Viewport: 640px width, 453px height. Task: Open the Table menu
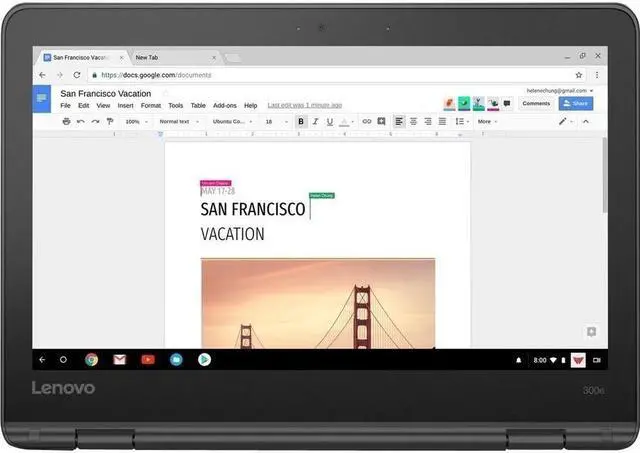coord(198,105)
